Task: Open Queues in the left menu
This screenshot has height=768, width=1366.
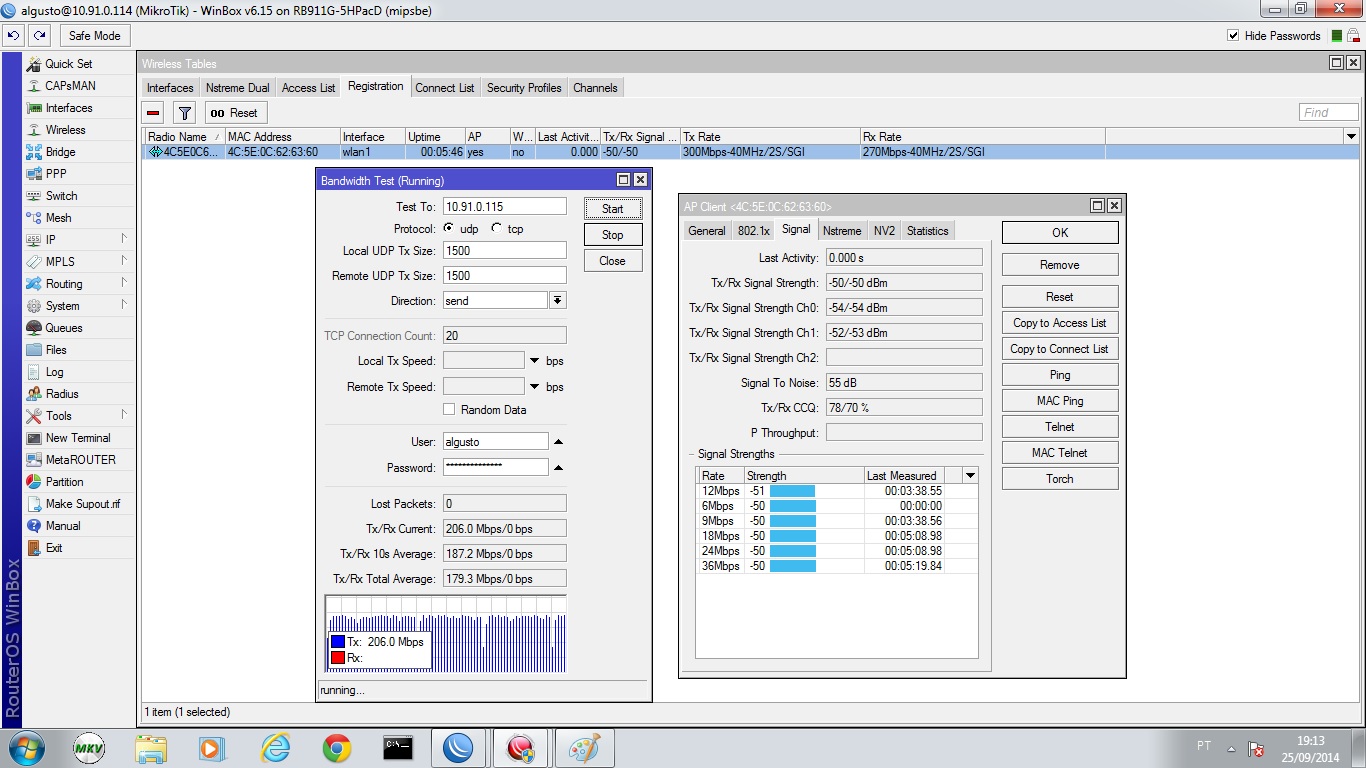Action: pyautogui.click(x=63, y=328)
